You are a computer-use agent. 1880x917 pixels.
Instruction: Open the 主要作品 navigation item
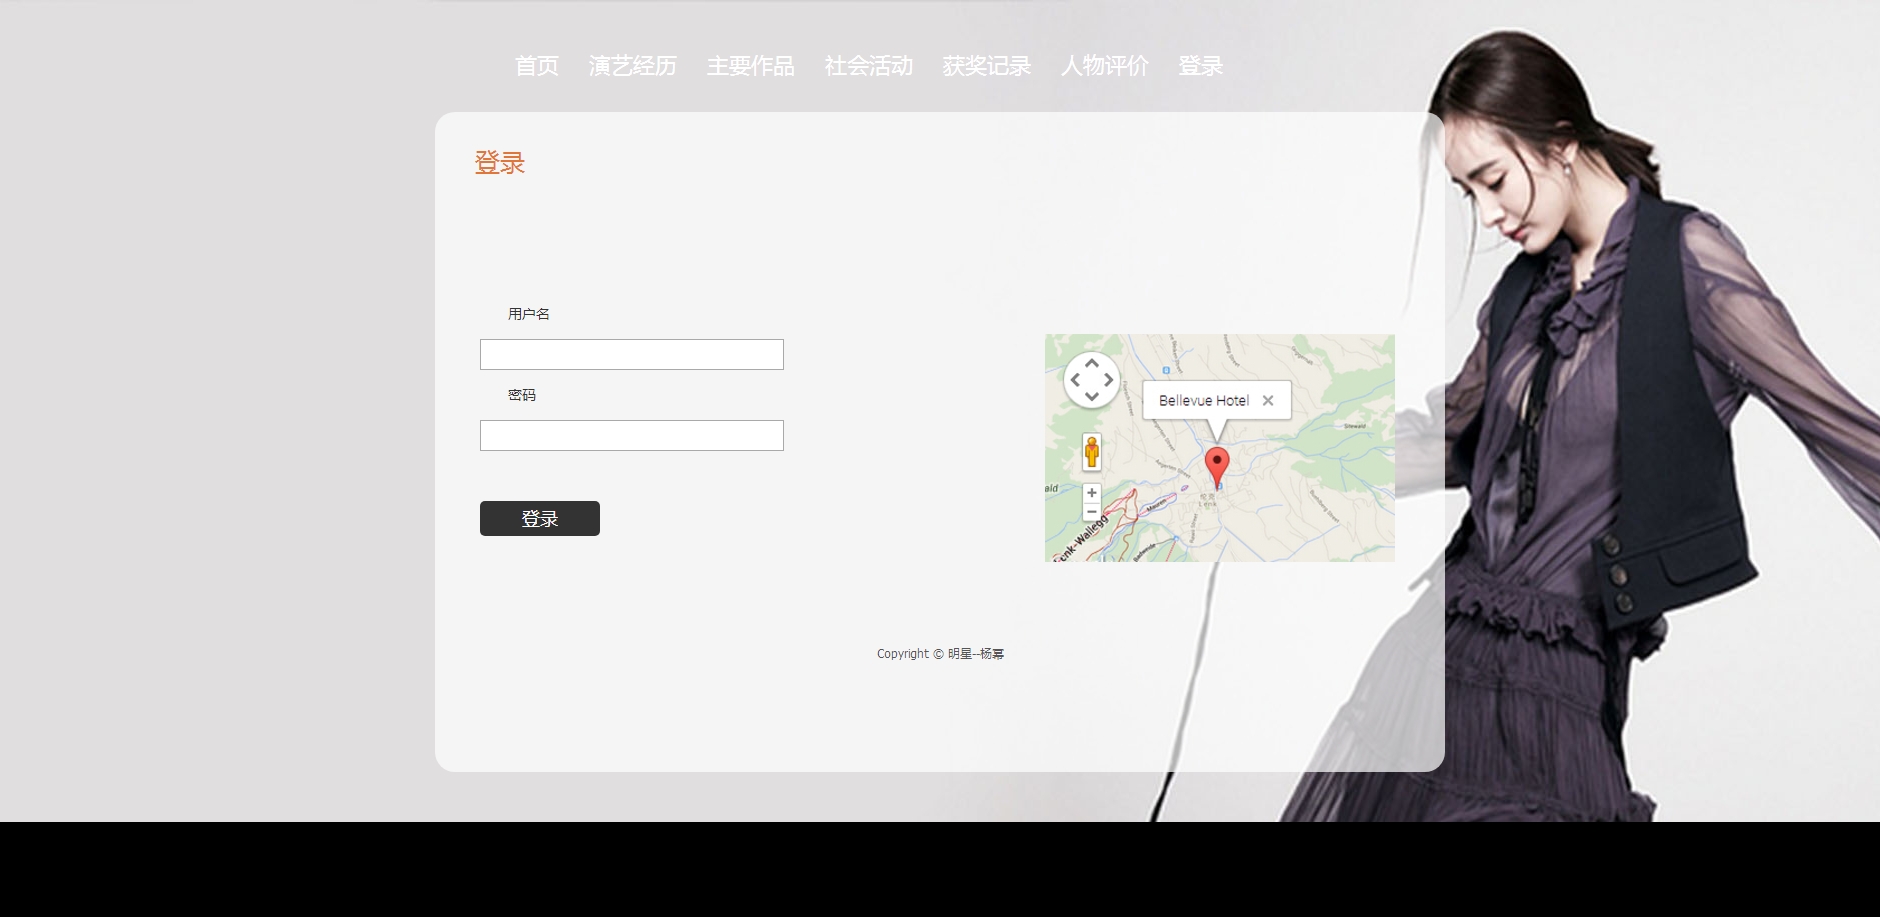pos(750,66)
